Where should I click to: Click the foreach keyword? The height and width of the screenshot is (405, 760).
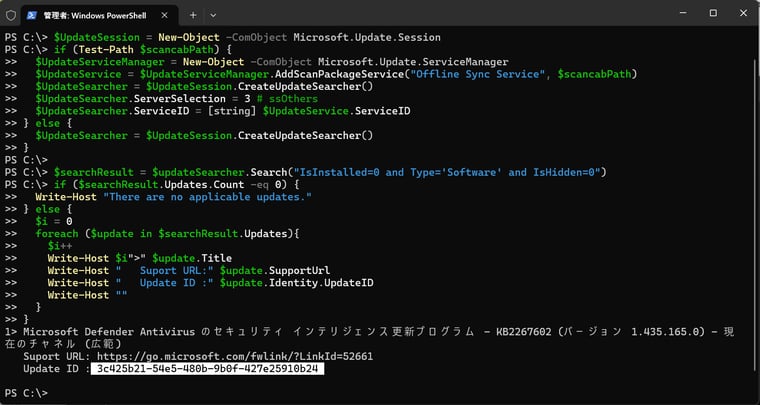tap(57, 234)
